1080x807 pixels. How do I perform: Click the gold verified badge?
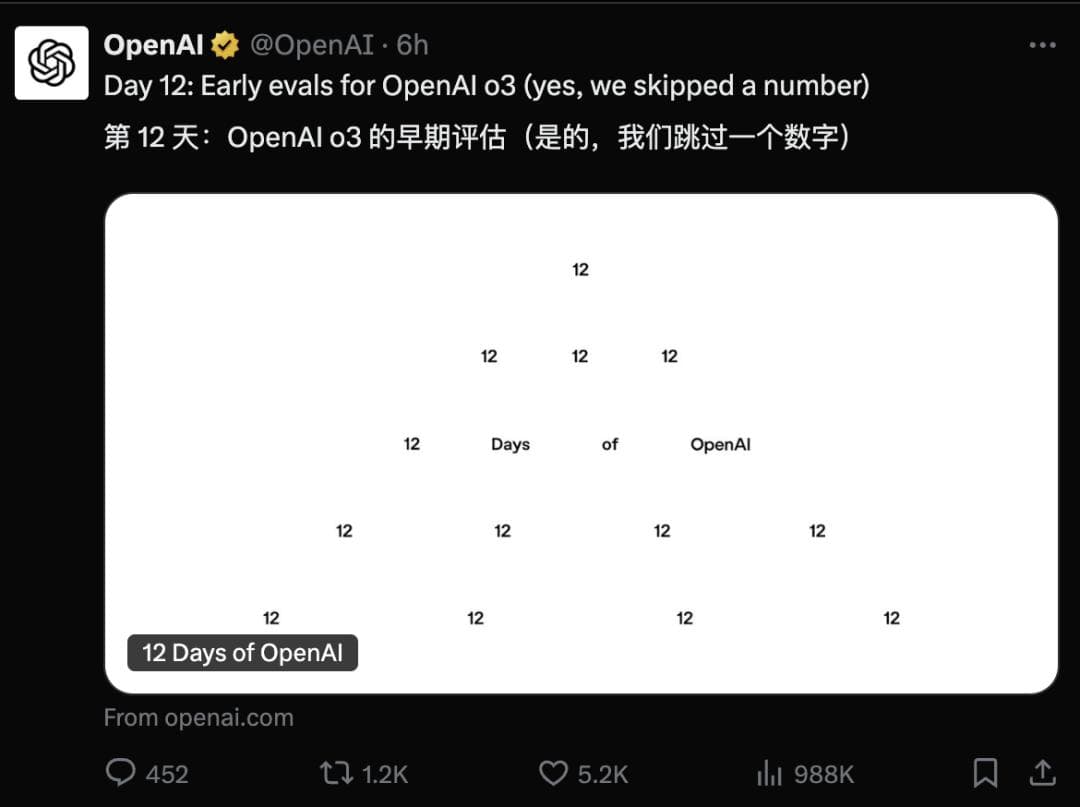tap(225, 45)
